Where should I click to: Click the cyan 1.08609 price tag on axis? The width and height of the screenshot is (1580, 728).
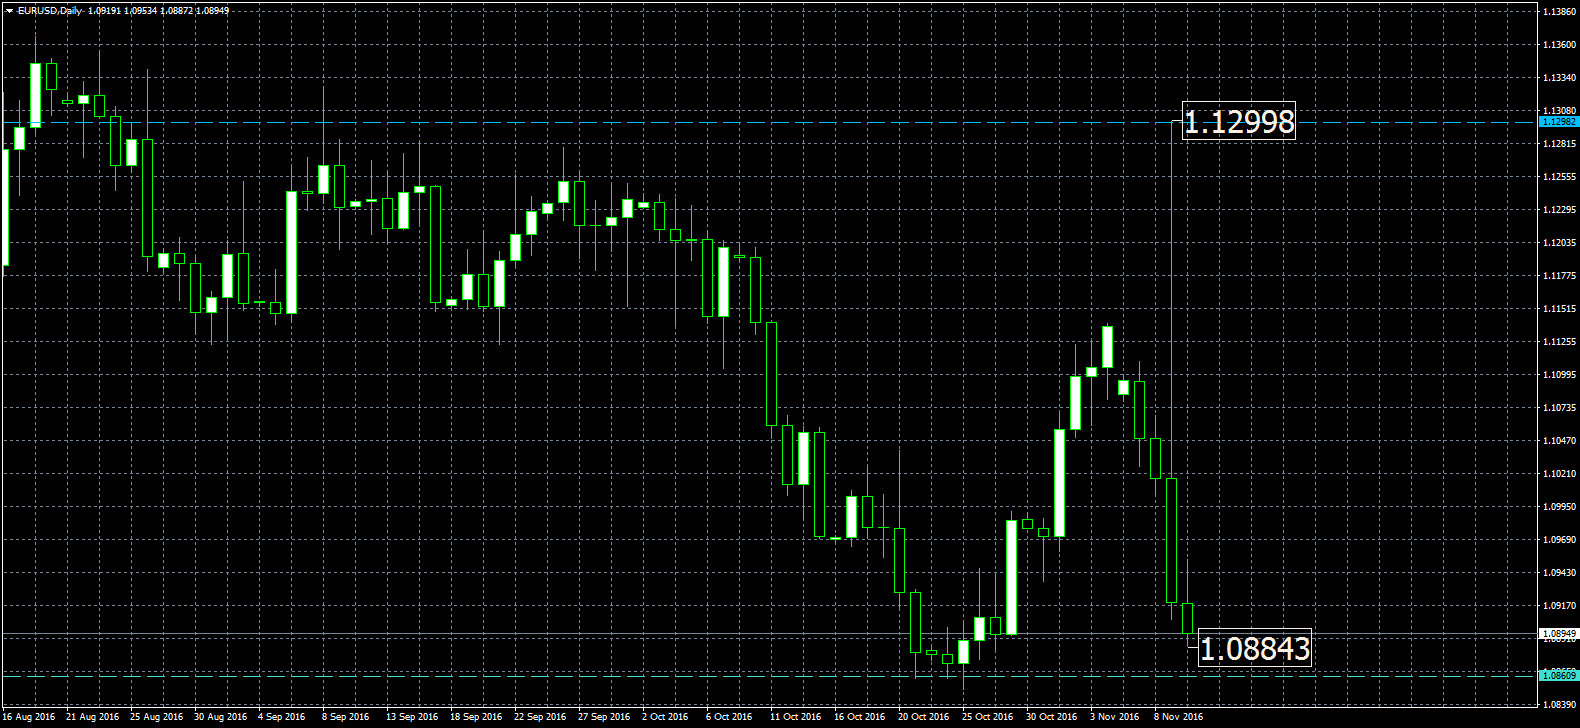(1559, 675)
